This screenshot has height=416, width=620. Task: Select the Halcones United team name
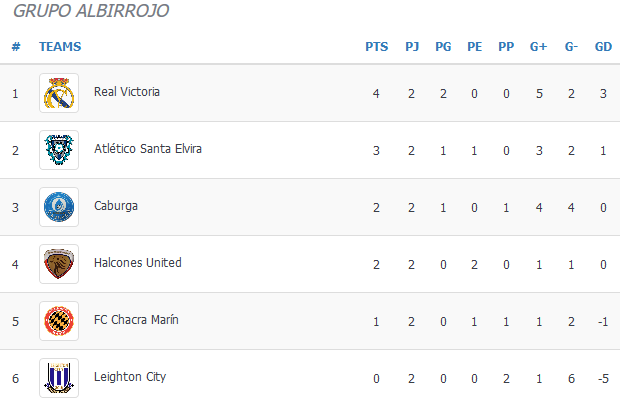coord(138,263)
